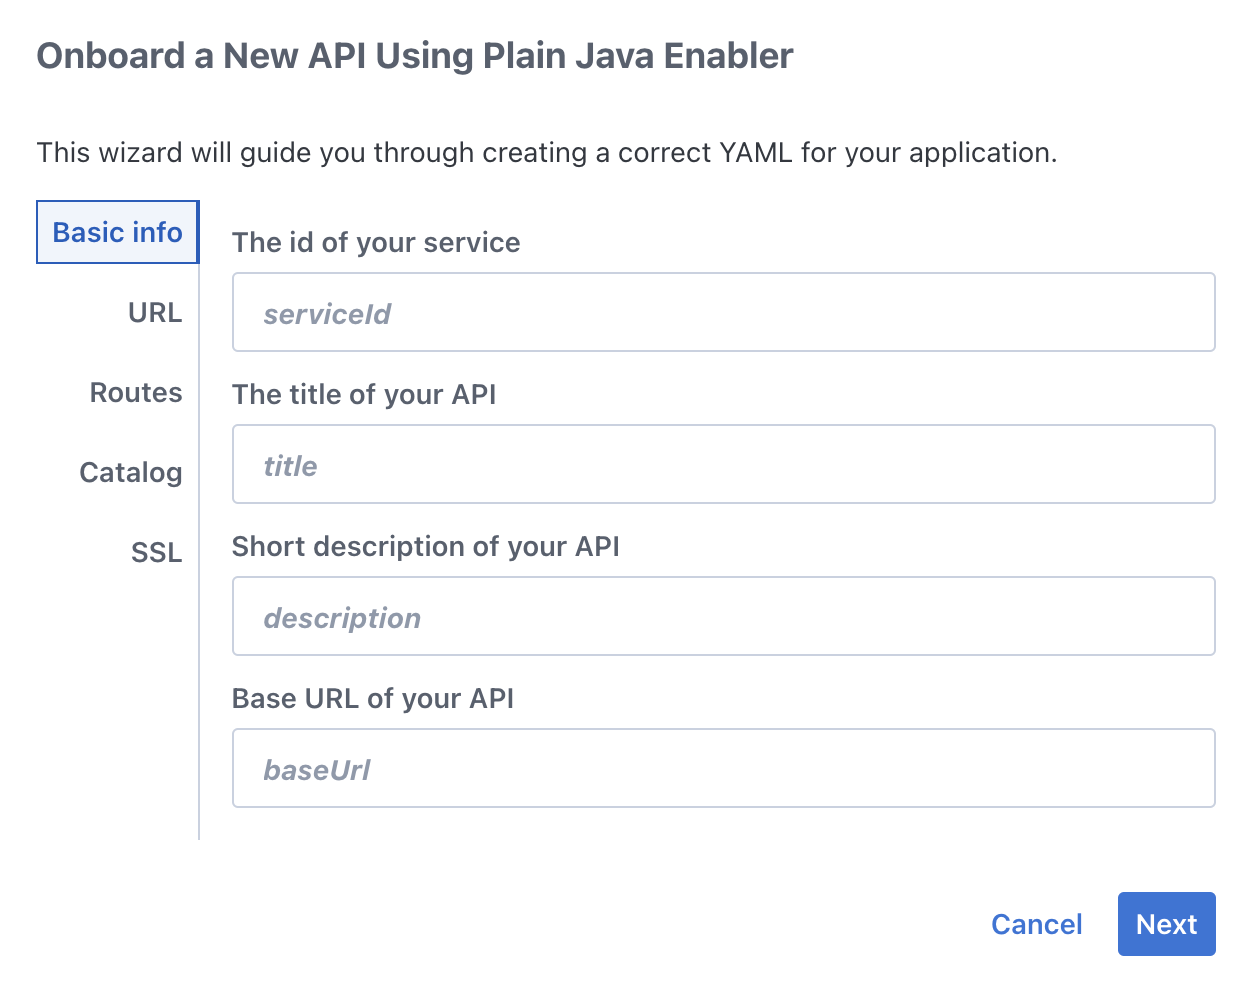1246x986 pixels.
Task: Click the baseUrl input field
Action: pyautogui.click(x=723, y=769)
